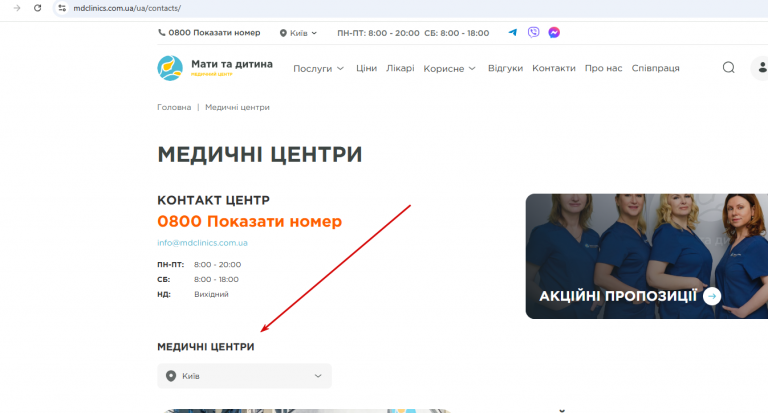Click the Медичні центри breadcrumb

click(237, 107)
